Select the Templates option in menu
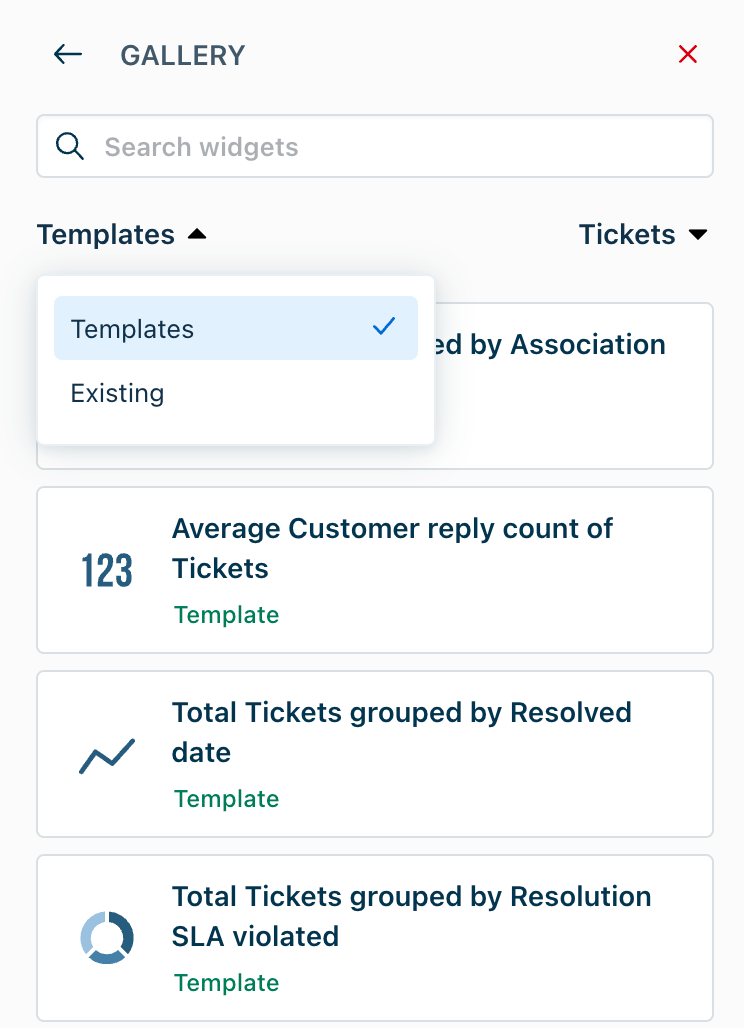This screenshot has height=1028, width=744. (133, 329)
